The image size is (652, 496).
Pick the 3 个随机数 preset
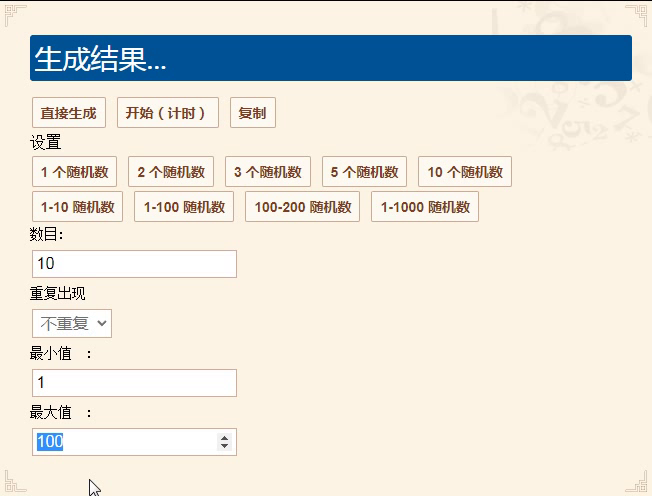click(x=268, y=172)
